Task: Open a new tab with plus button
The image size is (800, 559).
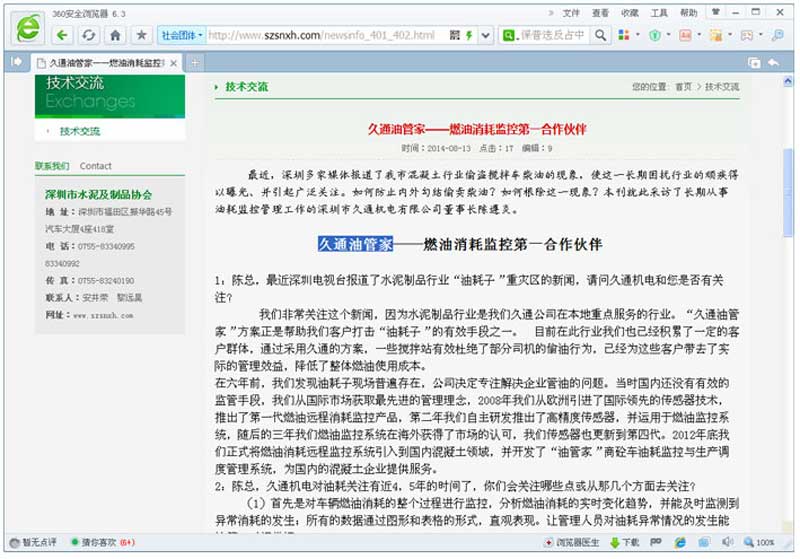Action: [196, 62]
